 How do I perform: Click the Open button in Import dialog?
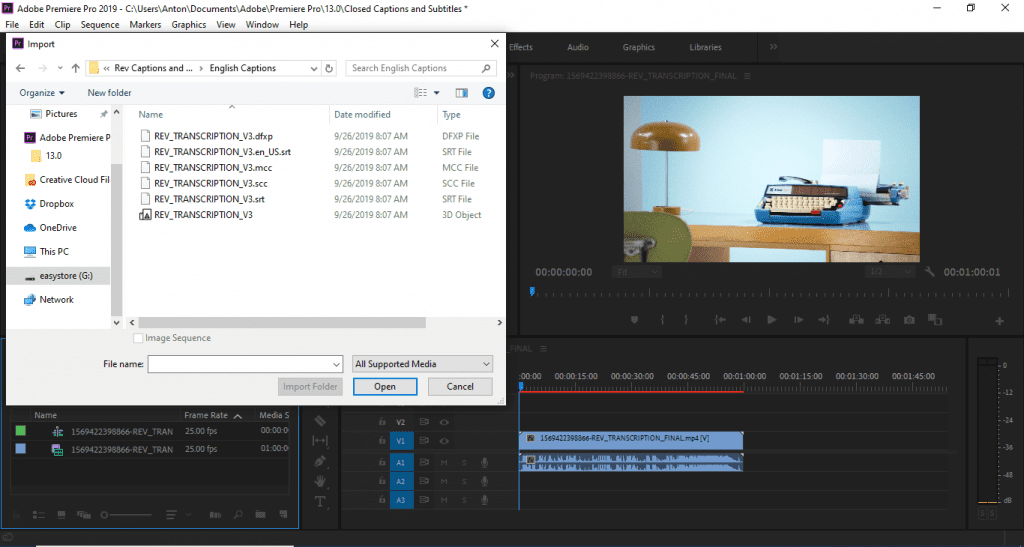tap(385, 386)
